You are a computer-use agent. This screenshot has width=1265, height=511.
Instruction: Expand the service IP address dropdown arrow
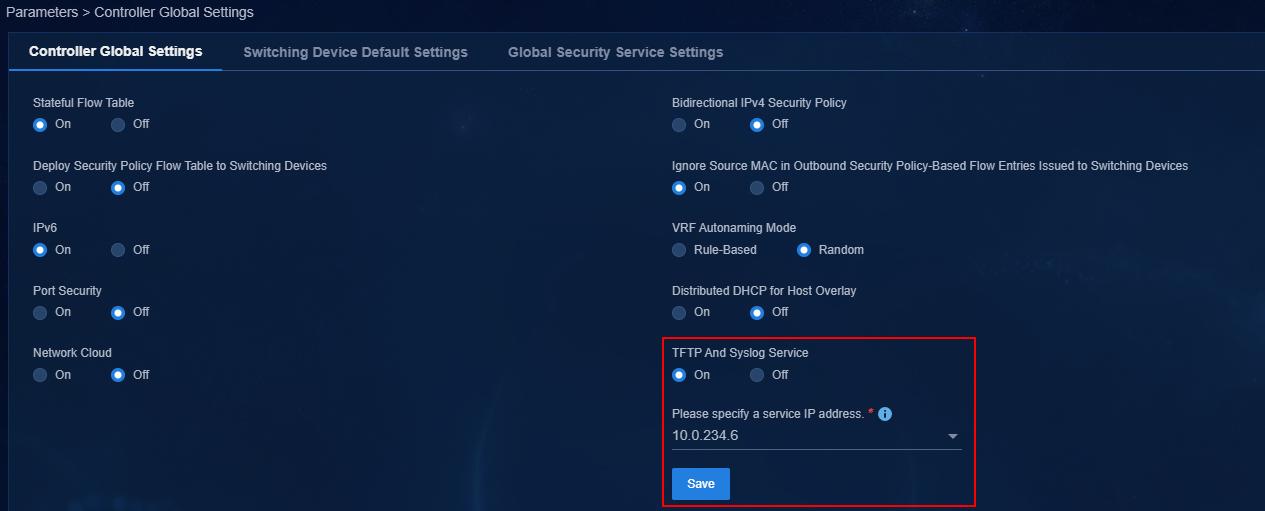(953, 436)
